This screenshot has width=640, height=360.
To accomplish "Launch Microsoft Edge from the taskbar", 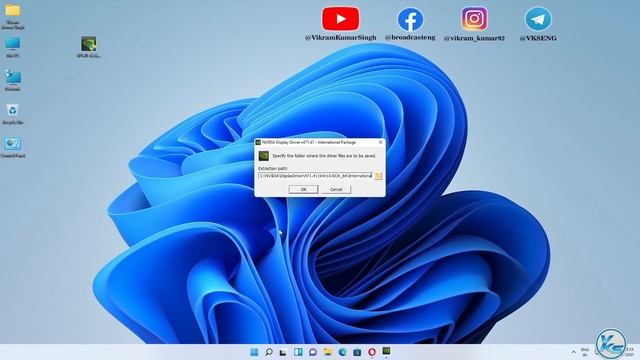I will tap(342, 352).
